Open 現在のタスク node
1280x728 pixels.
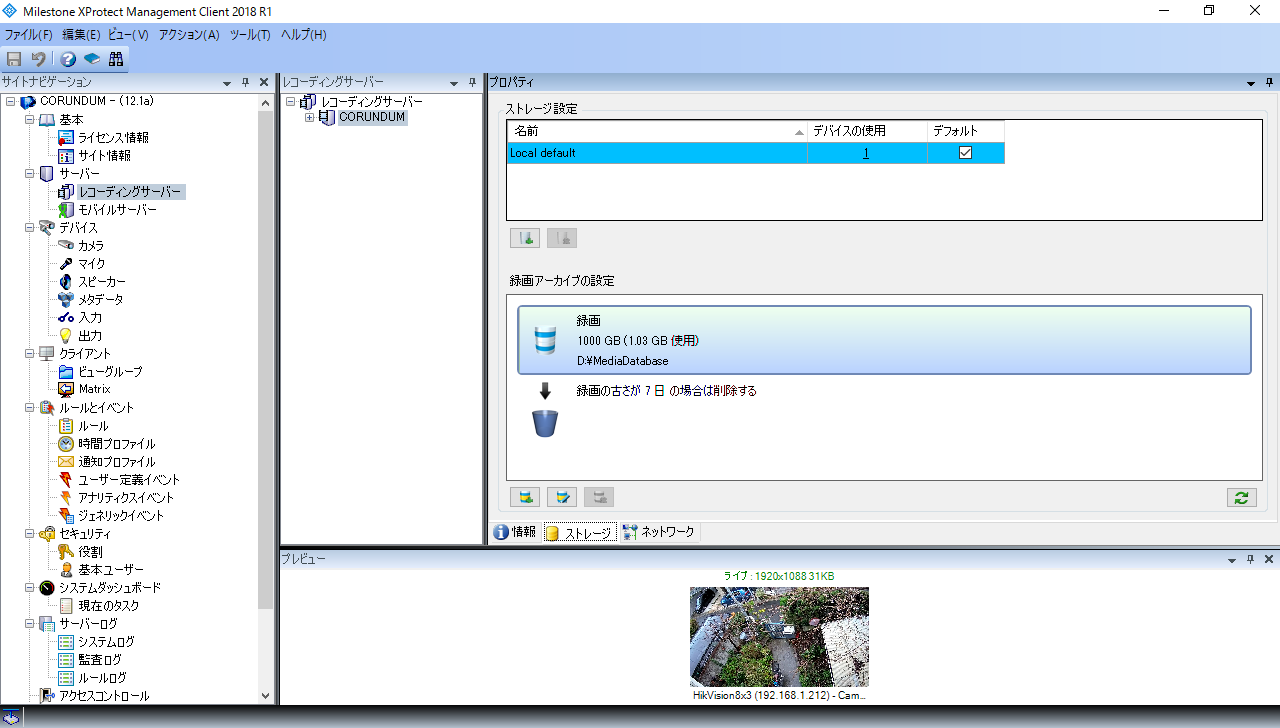pos(109,606)
